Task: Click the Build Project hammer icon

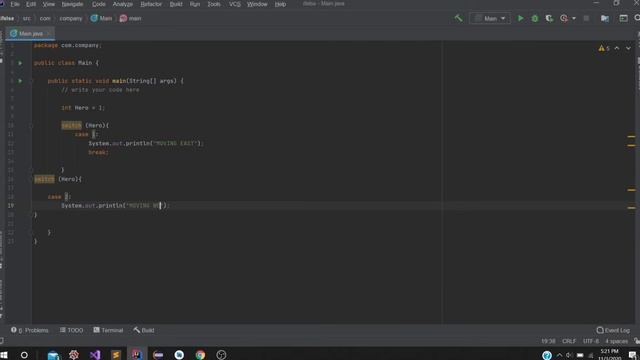Action: click(458, 18)
